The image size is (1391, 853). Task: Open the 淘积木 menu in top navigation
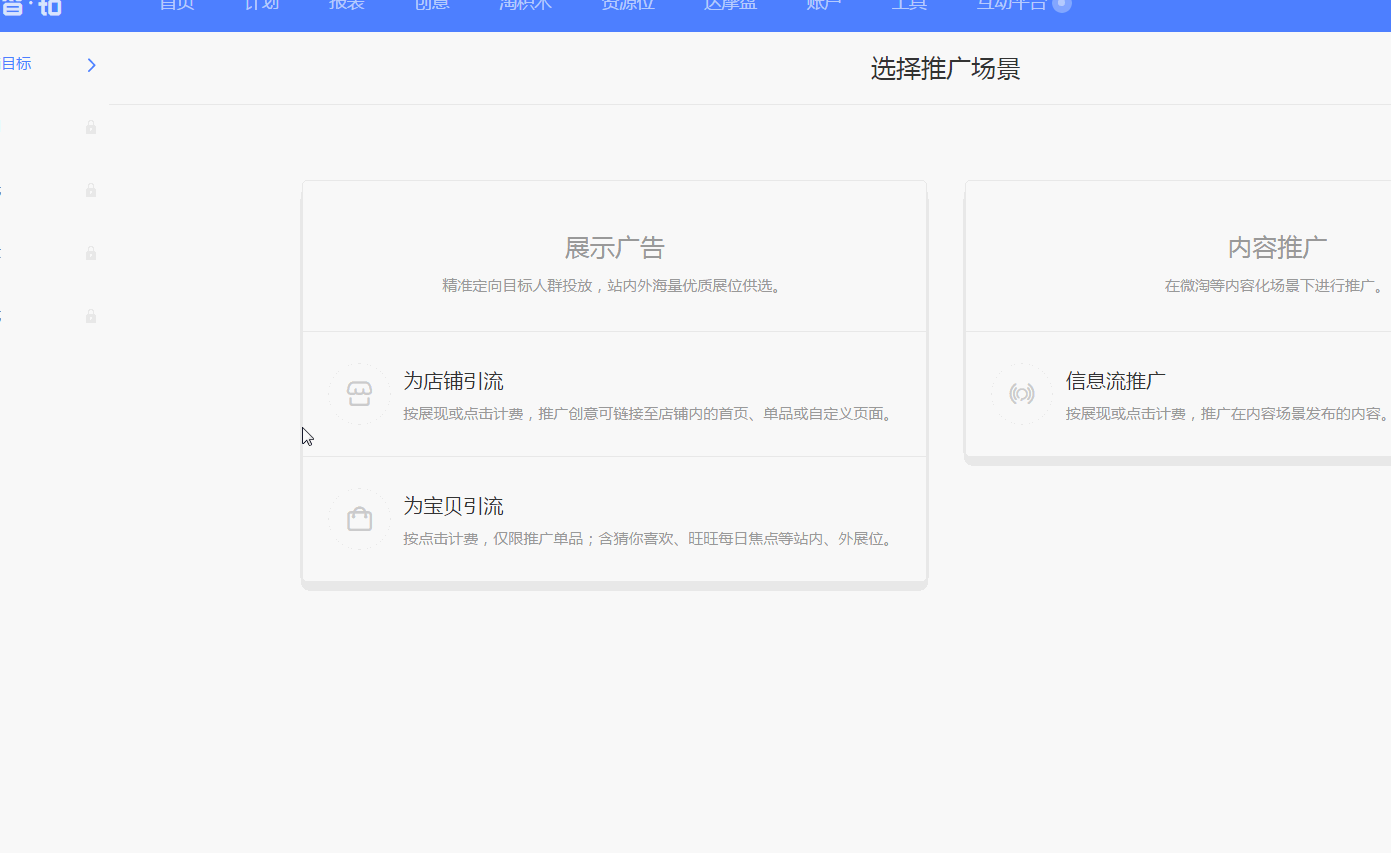coord(526,5)
